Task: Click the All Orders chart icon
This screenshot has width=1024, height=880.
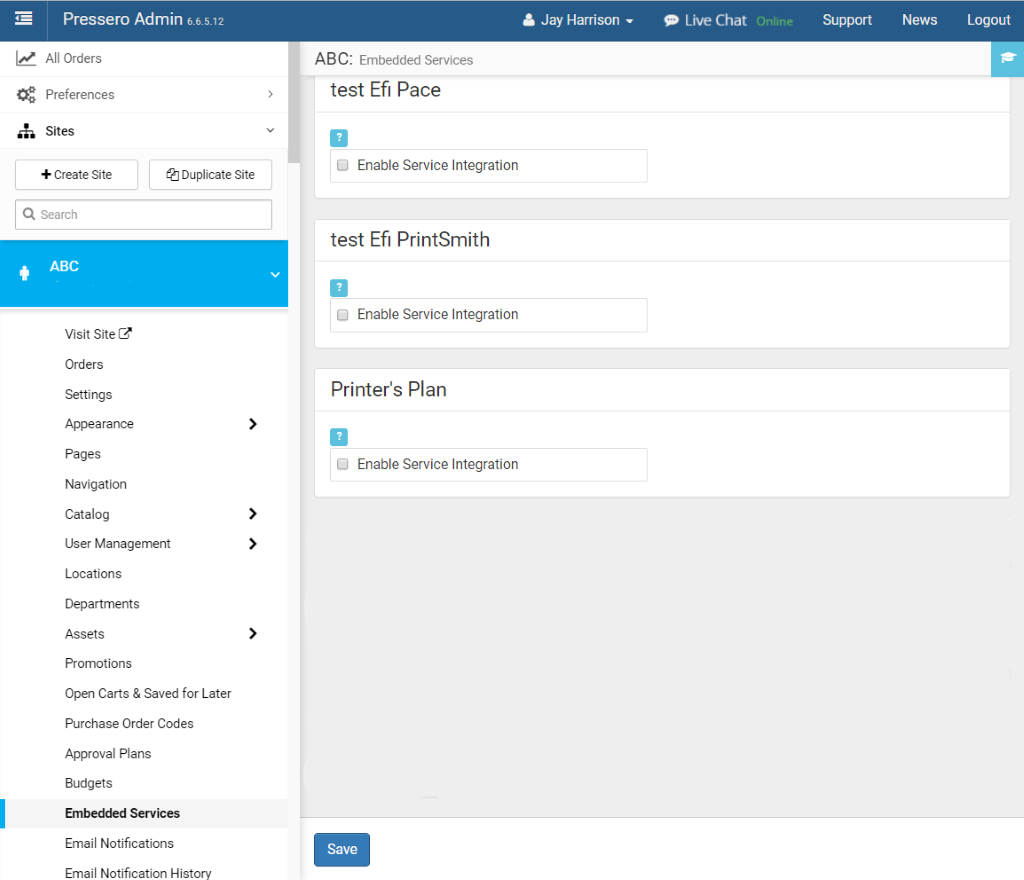Action: pos(25,59)
